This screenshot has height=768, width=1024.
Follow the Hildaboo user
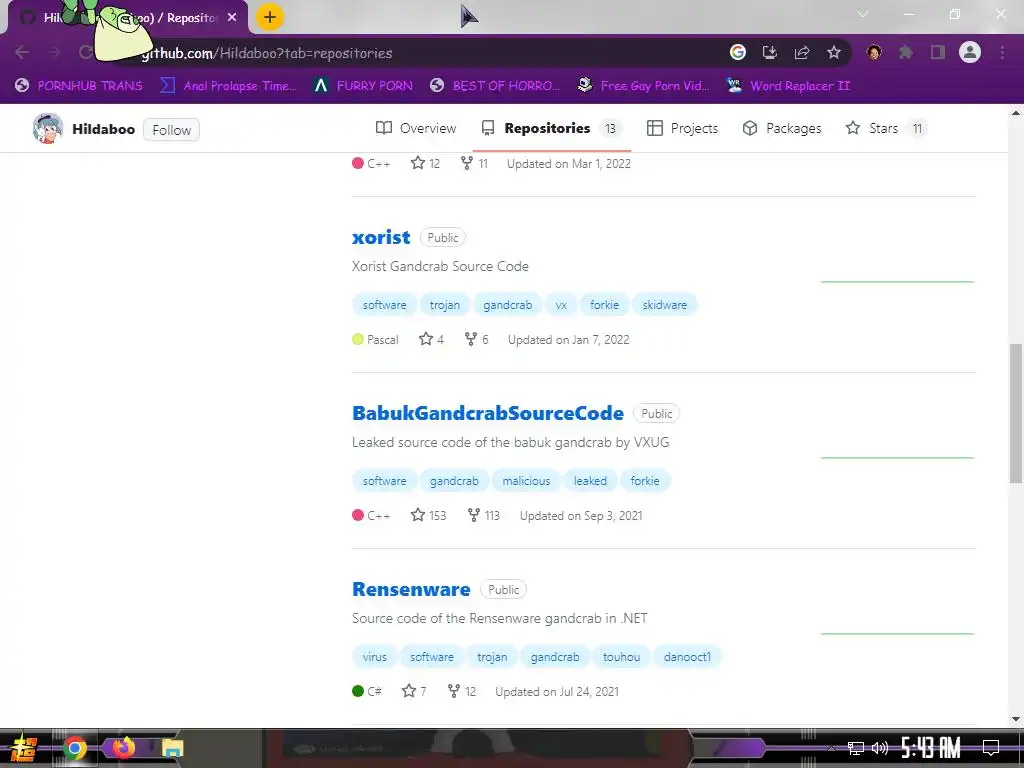point(172,130)
